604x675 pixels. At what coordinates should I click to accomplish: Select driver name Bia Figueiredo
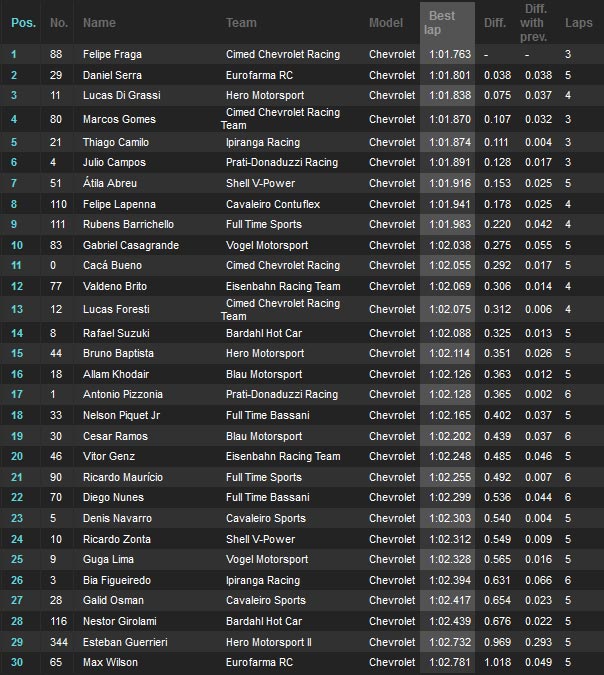point(117,580)
